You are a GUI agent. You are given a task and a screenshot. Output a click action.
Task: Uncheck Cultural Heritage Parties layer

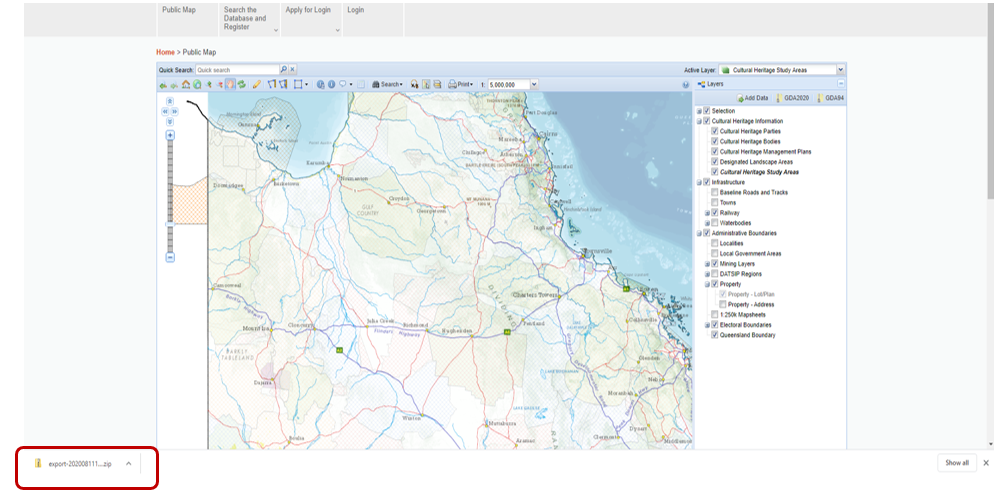[715, 131]
